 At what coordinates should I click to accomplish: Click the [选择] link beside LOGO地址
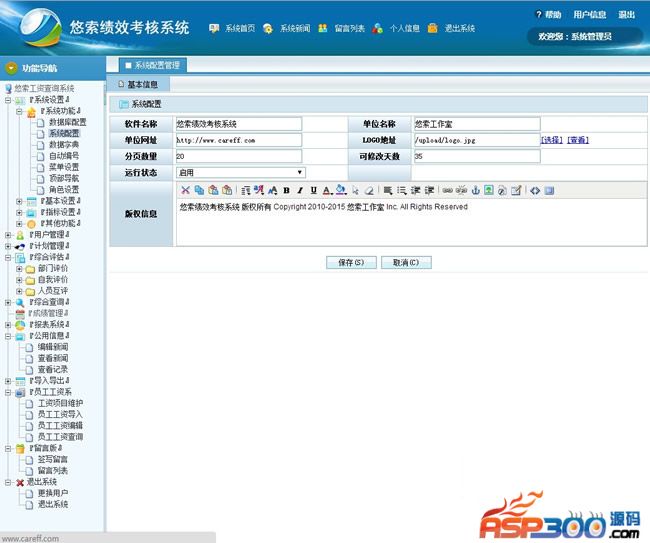pyautogui.click(x=552, y=140)
